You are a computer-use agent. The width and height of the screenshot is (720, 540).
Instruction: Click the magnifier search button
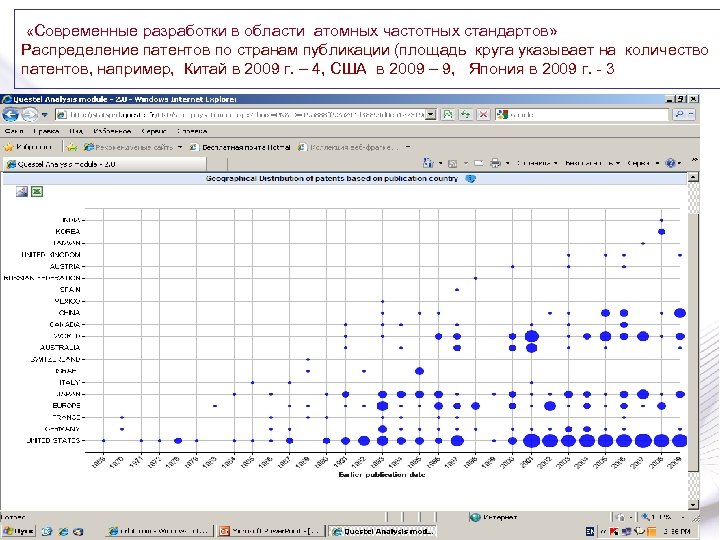tap(679, 114)
